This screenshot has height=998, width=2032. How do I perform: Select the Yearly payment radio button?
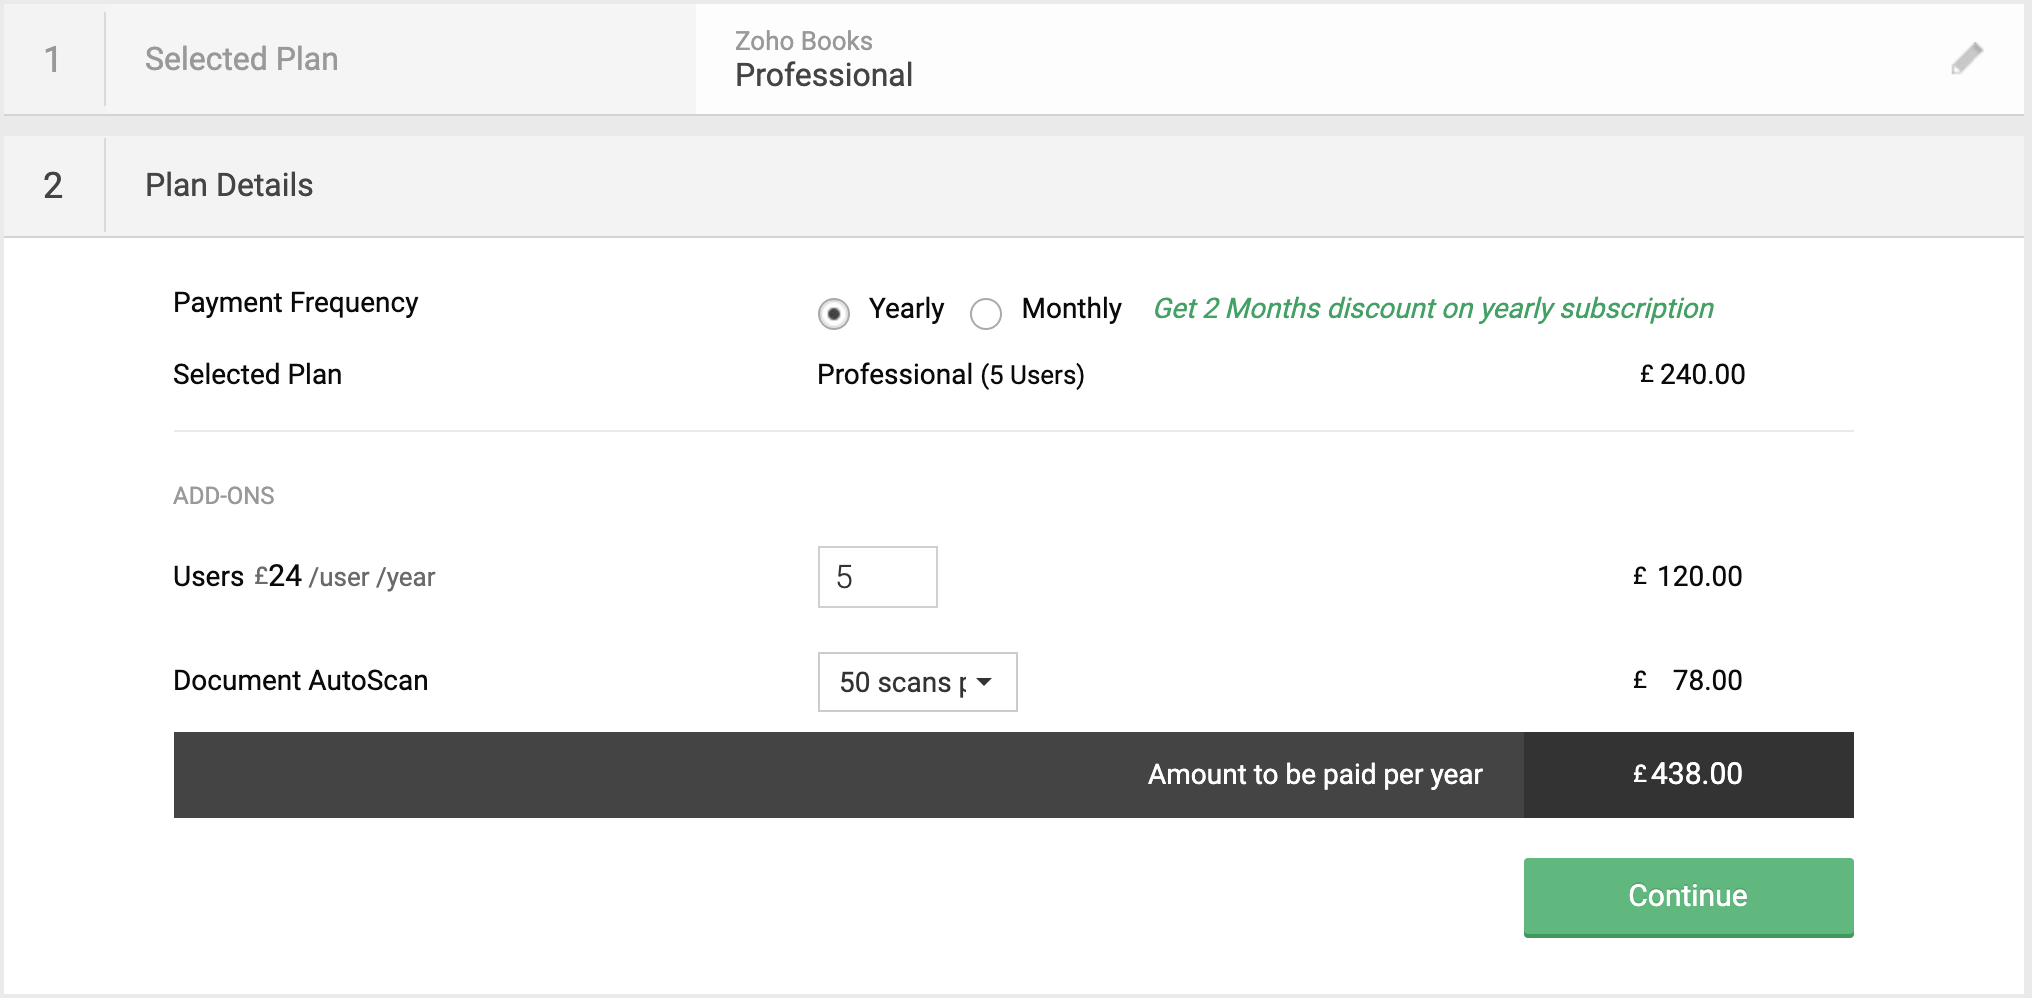pyautogui.click(x=834, y=314)
